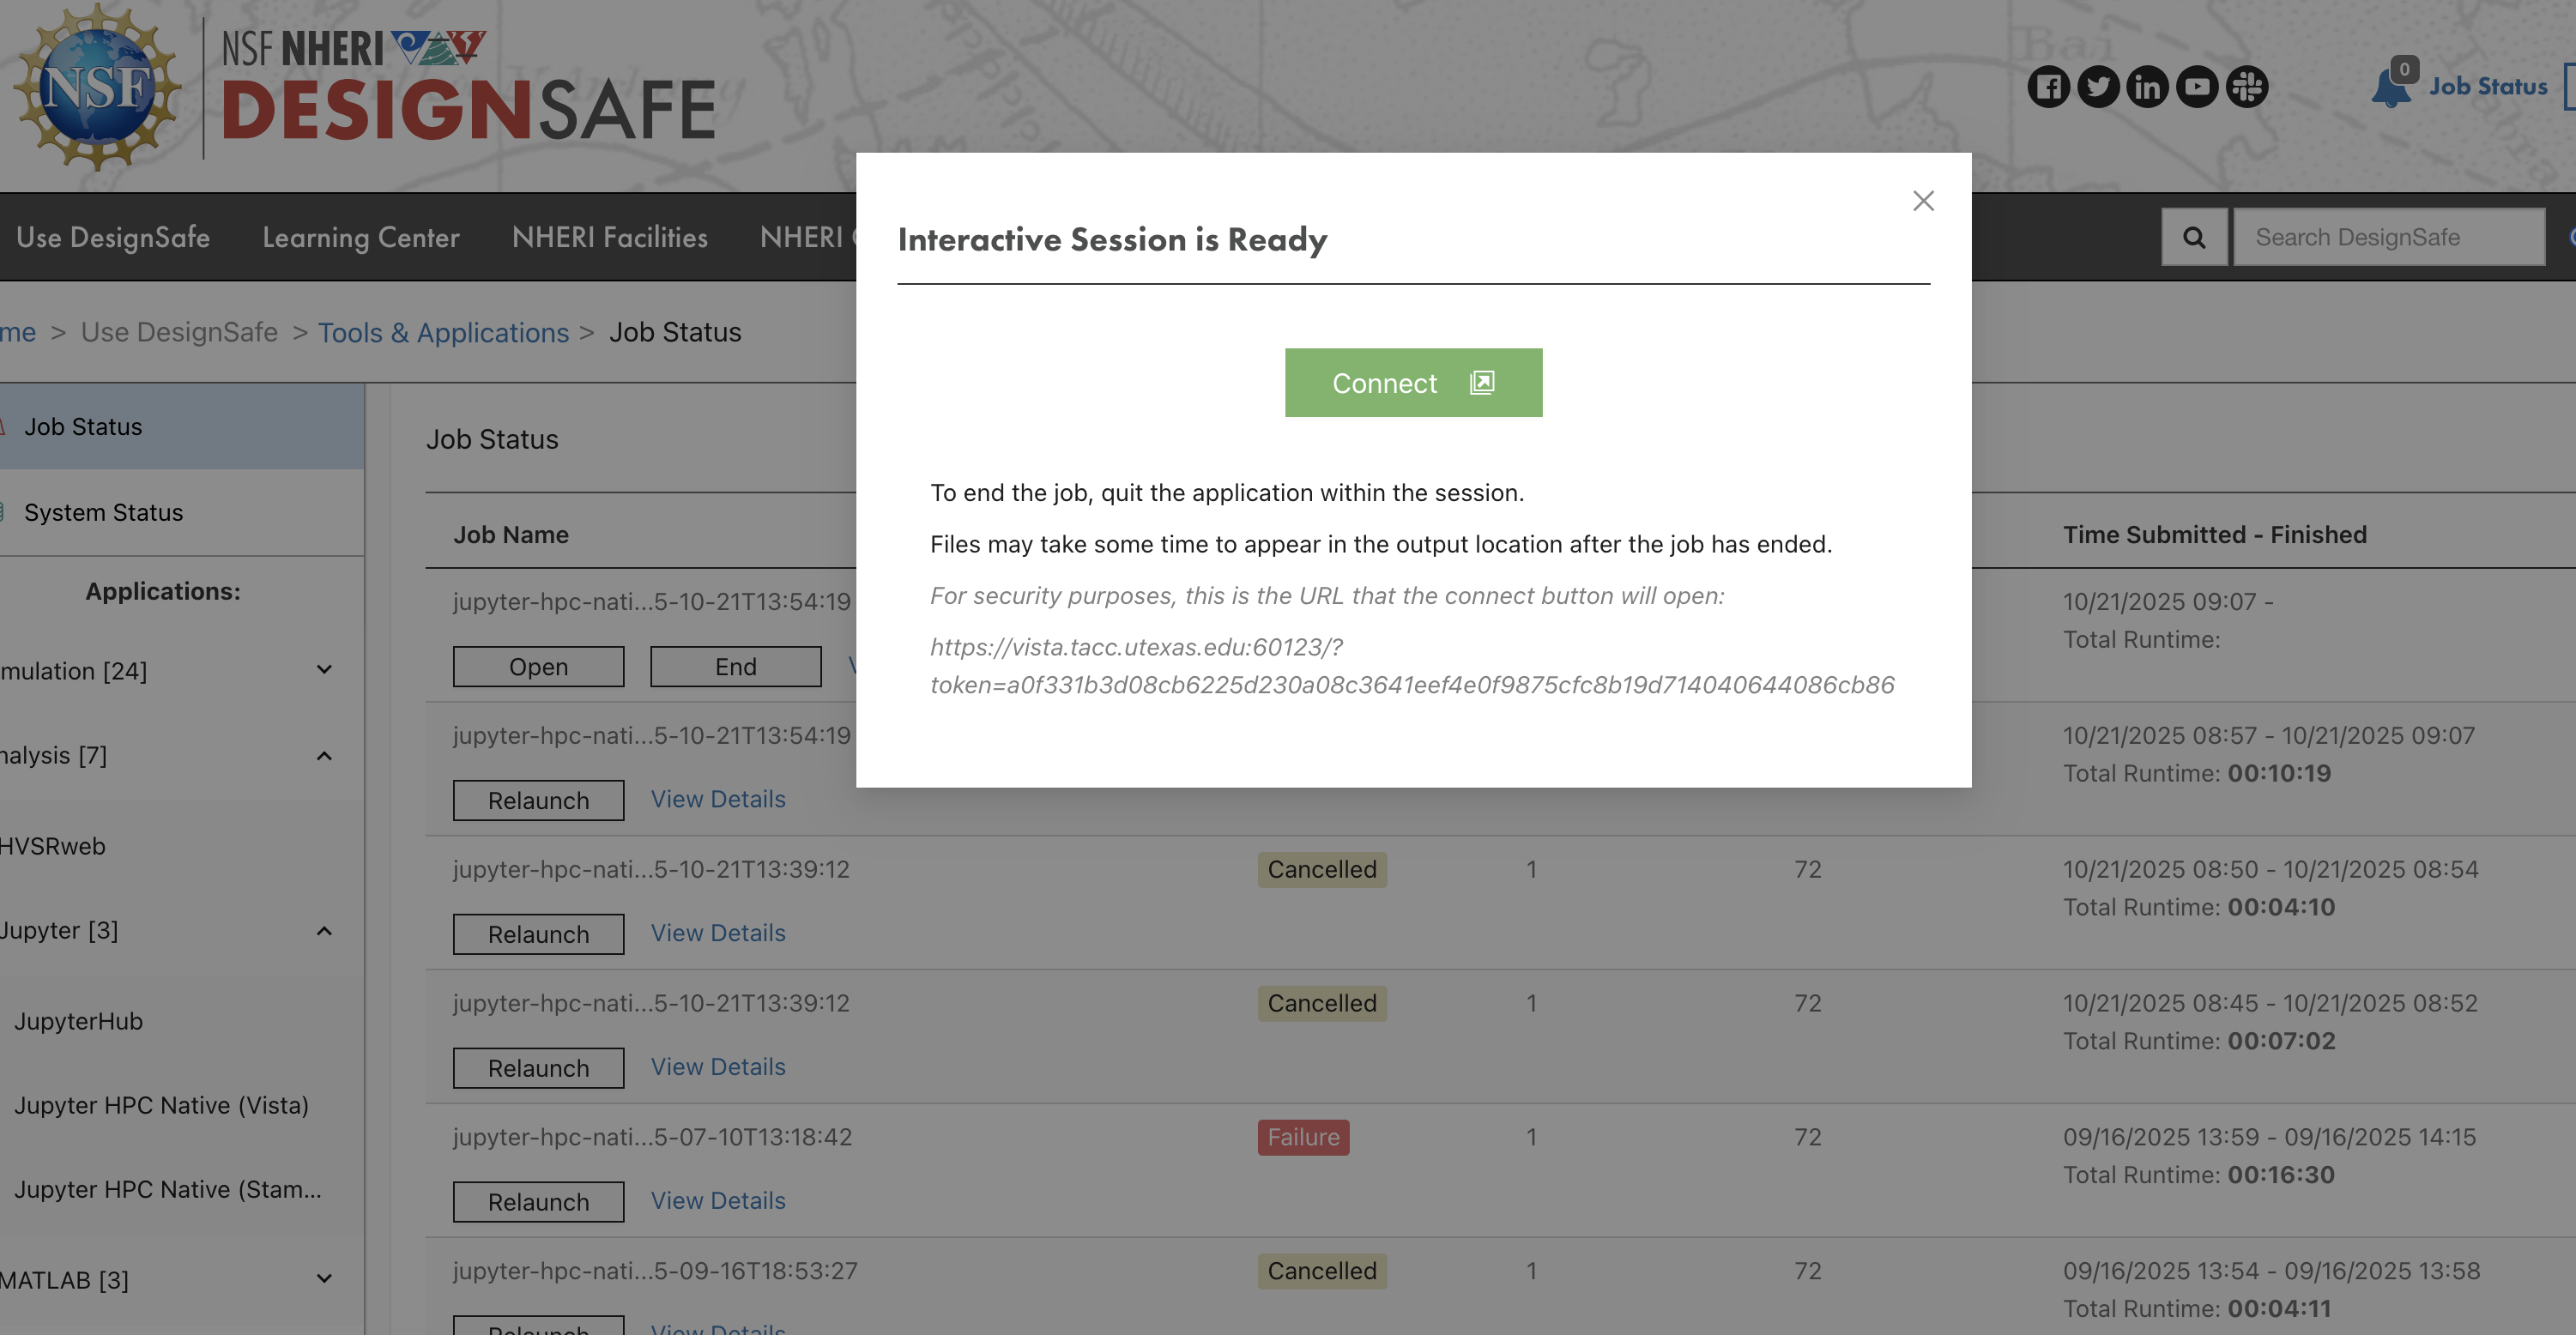This screenshot has height=1335, width=2576.
Task: Select Jupyter HPC Native (Vista) app
Action: point(161,1105)
